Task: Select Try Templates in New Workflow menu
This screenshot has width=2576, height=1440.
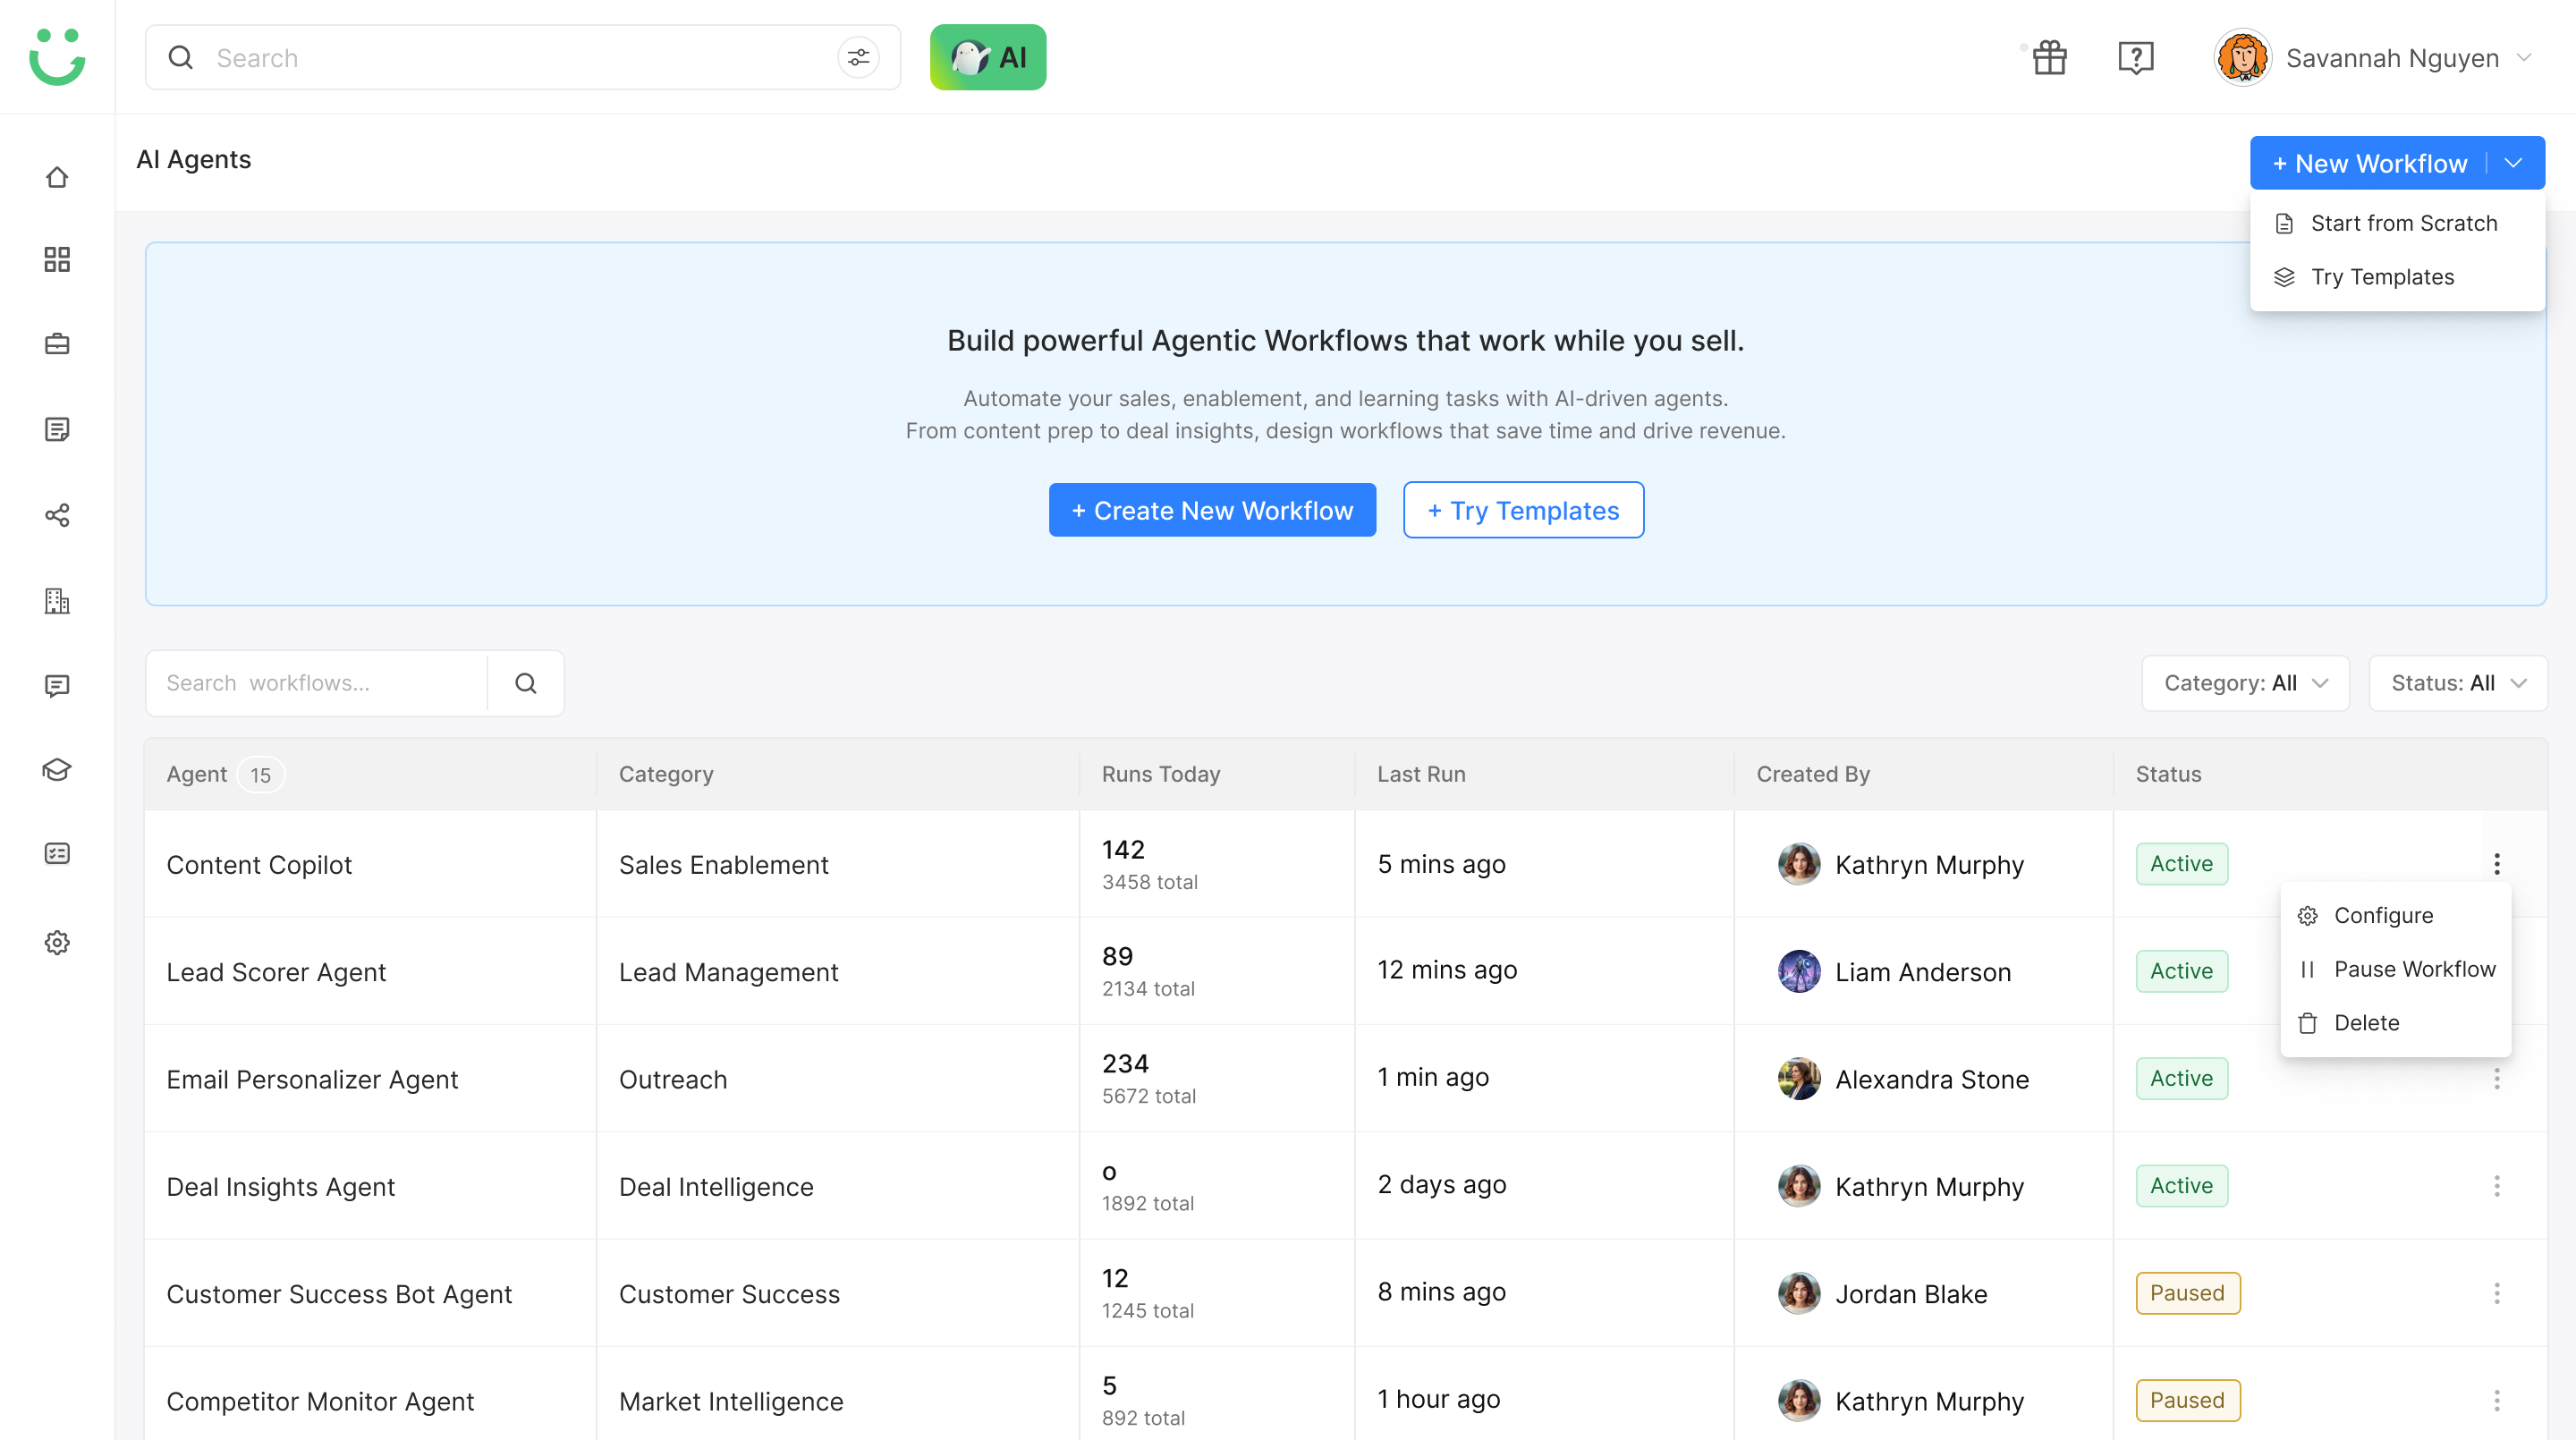Action: [2397, 277]
